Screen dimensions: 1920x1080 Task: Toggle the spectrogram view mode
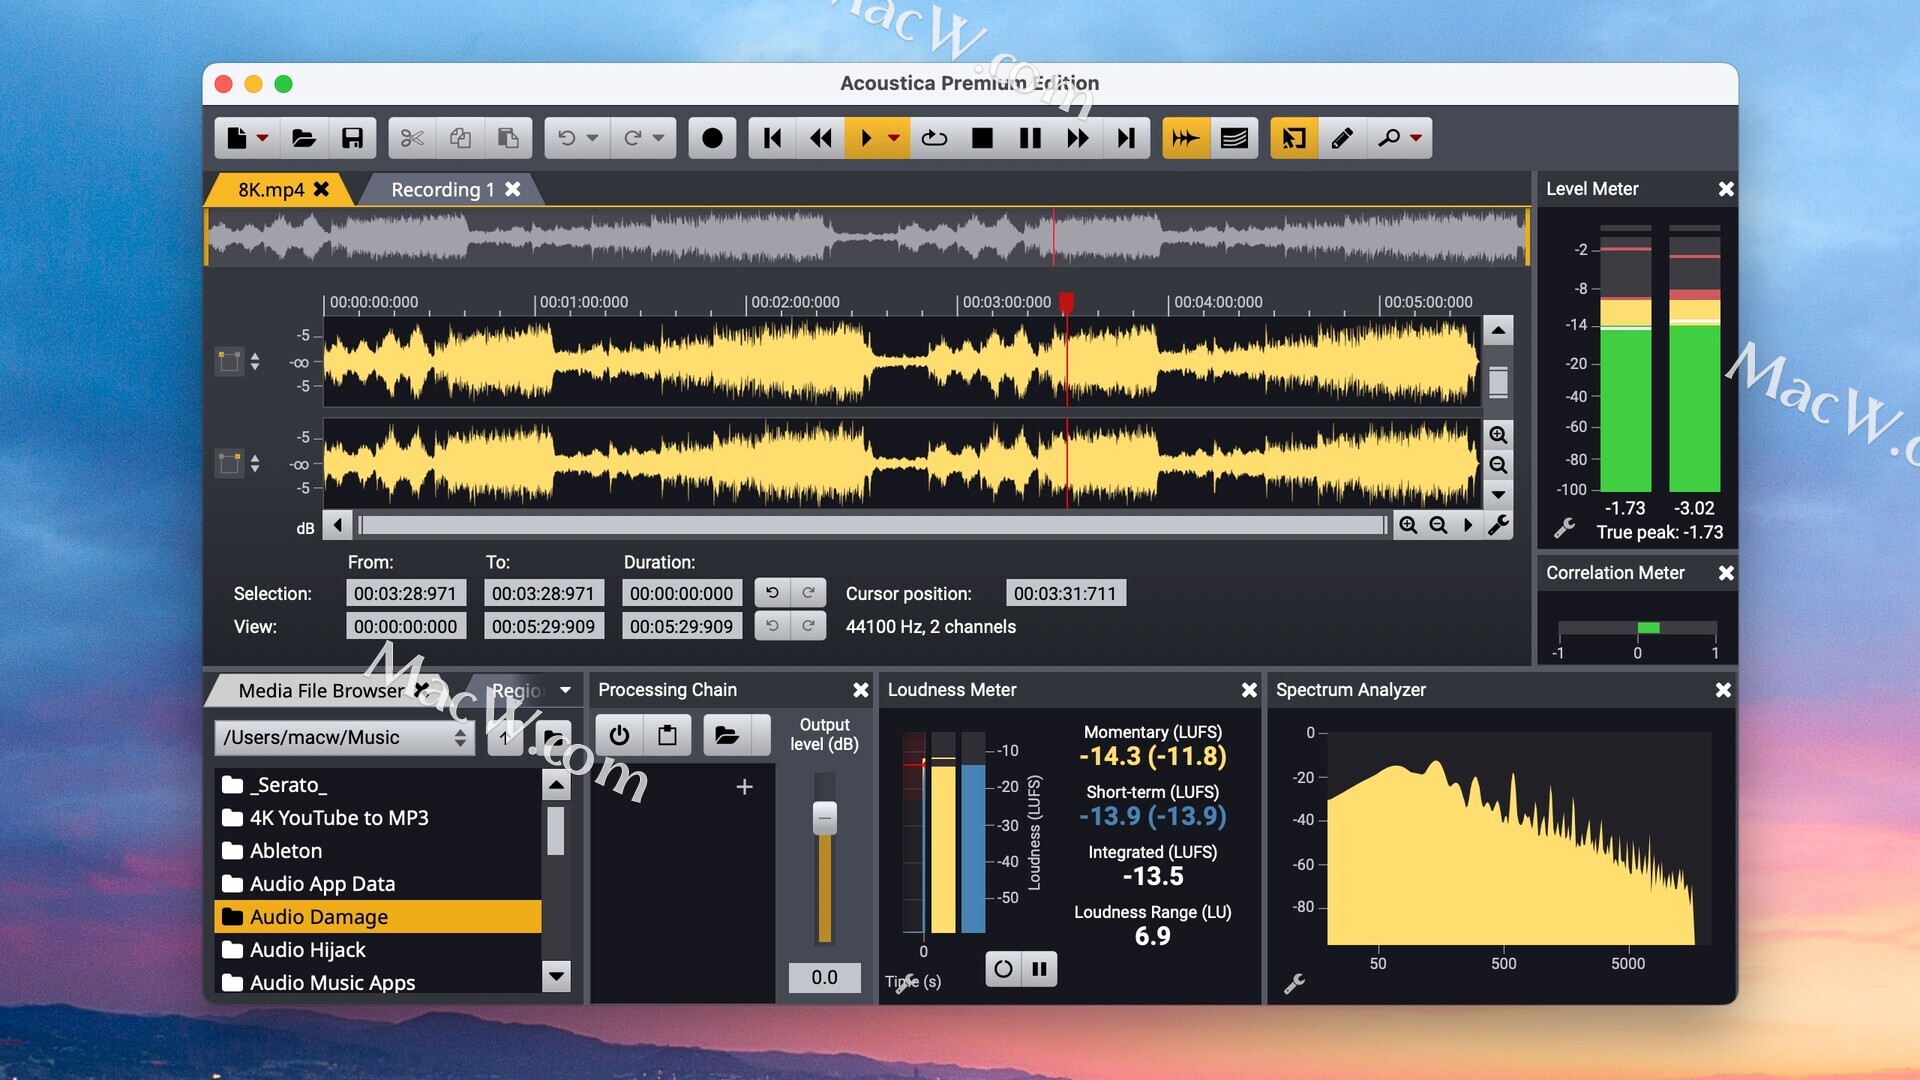(x=1234, y=138)
